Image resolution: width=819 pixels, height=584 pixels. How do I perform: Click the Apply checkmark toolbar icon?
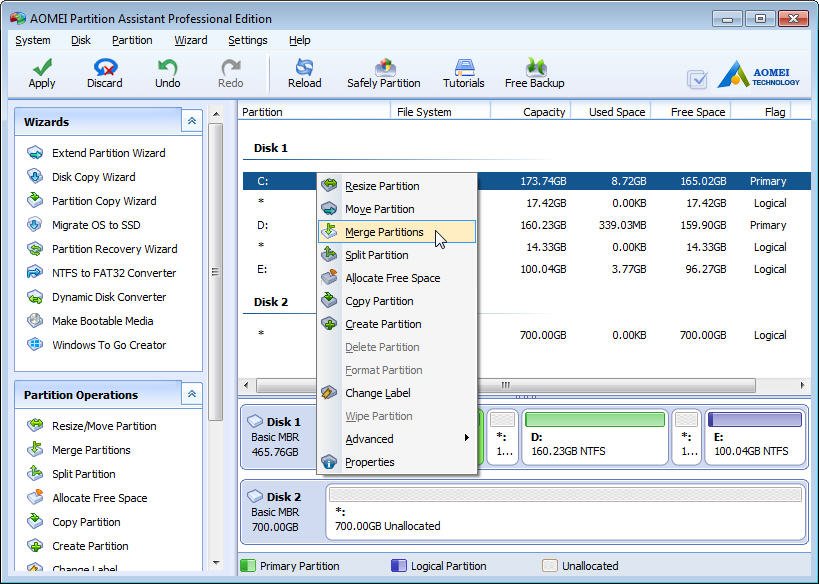[x=42, y=67]
